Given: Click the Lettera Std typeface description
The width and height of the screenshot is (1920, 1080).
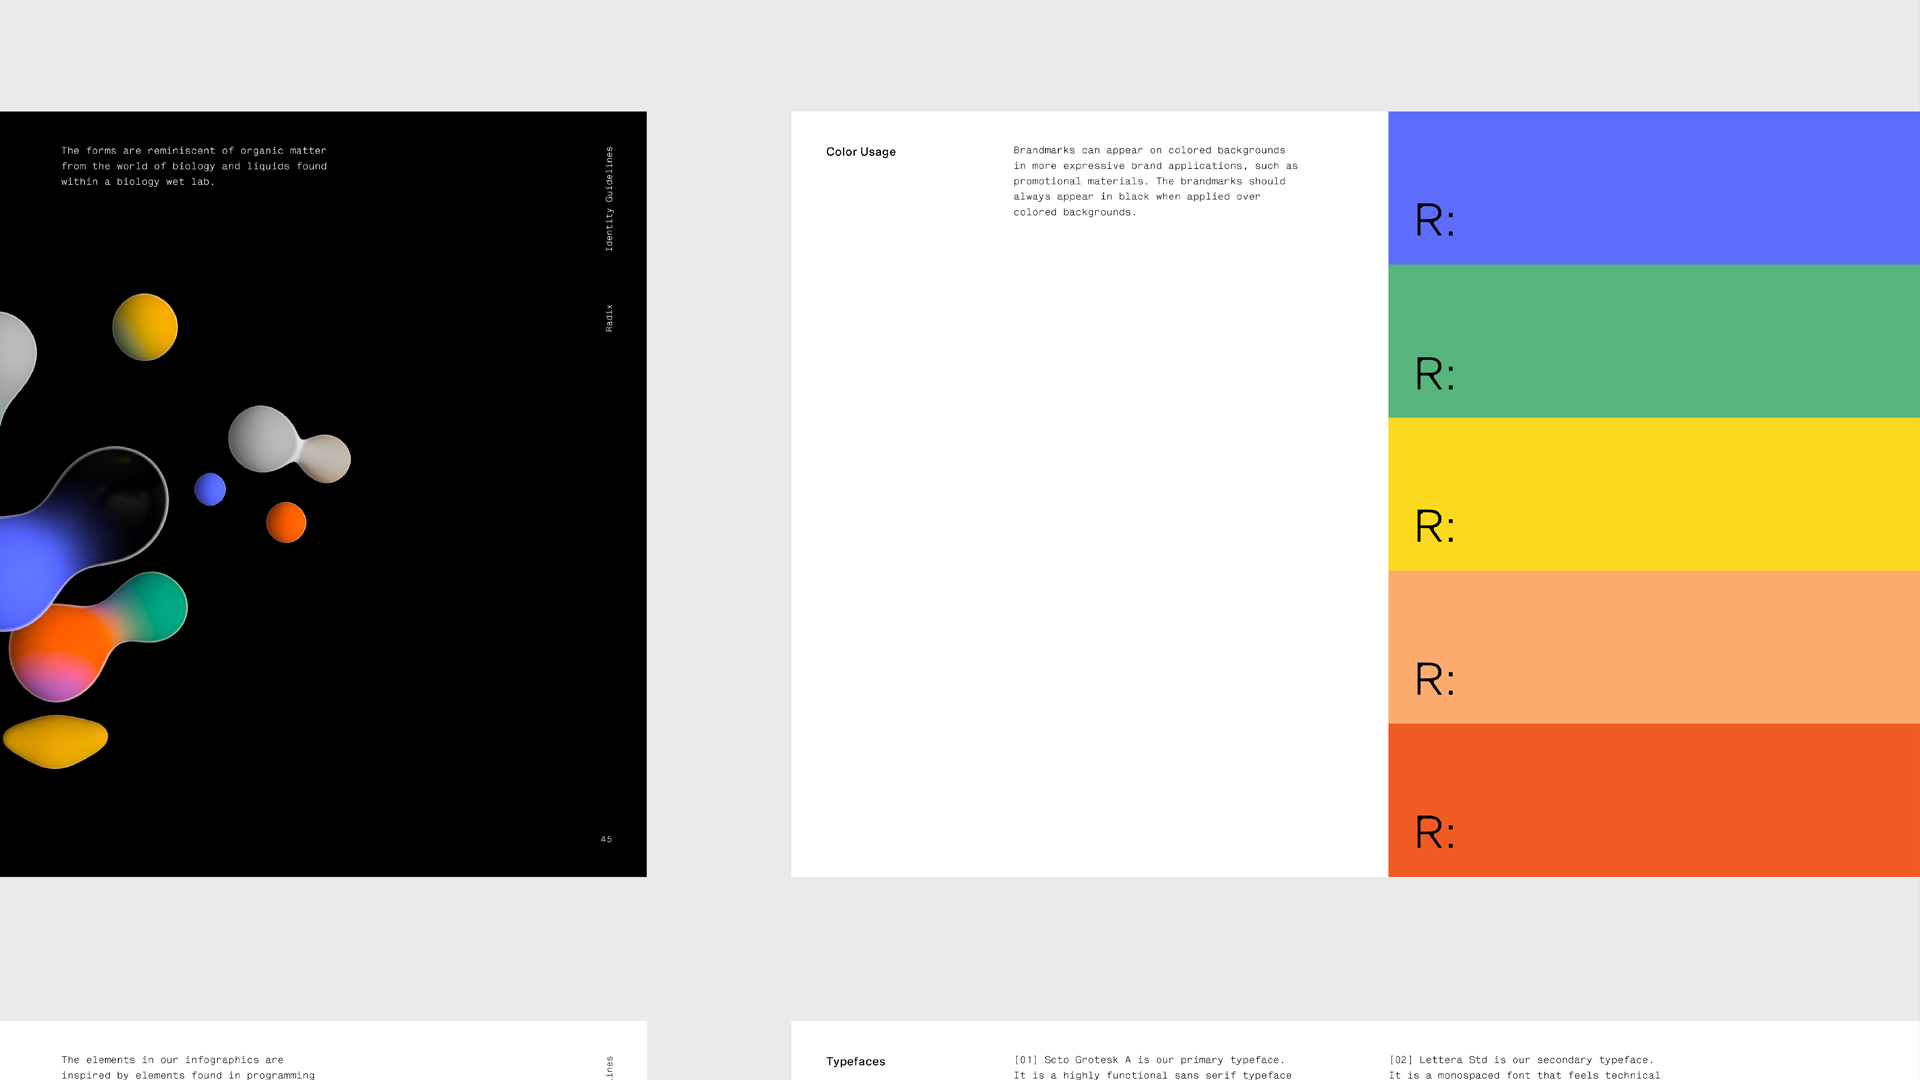Looking at the screenshot, I should click(1522, 1065).
